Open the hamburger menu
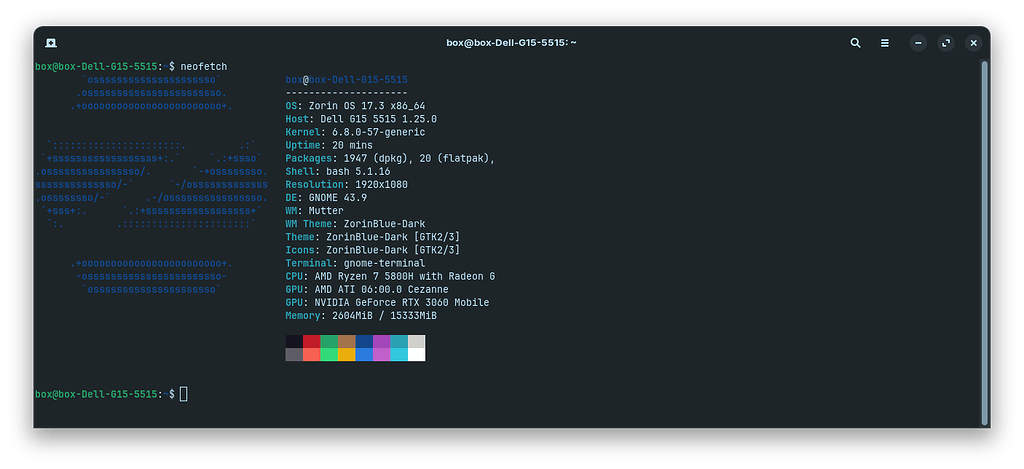Image resolution: width=1024 pixels, height=469 pixels. (884, 43)
